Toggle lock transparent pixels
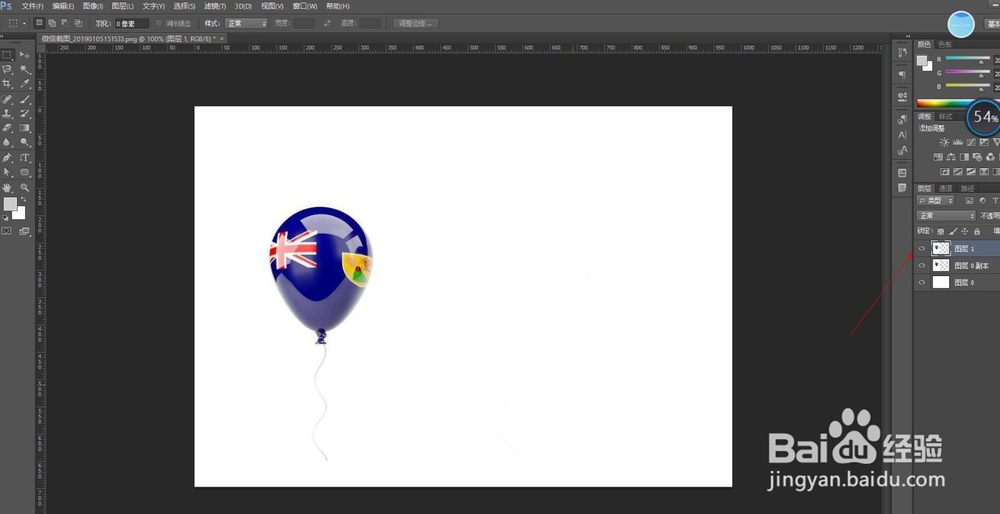This screenshot has height=514, width=1000. (941, 231)
